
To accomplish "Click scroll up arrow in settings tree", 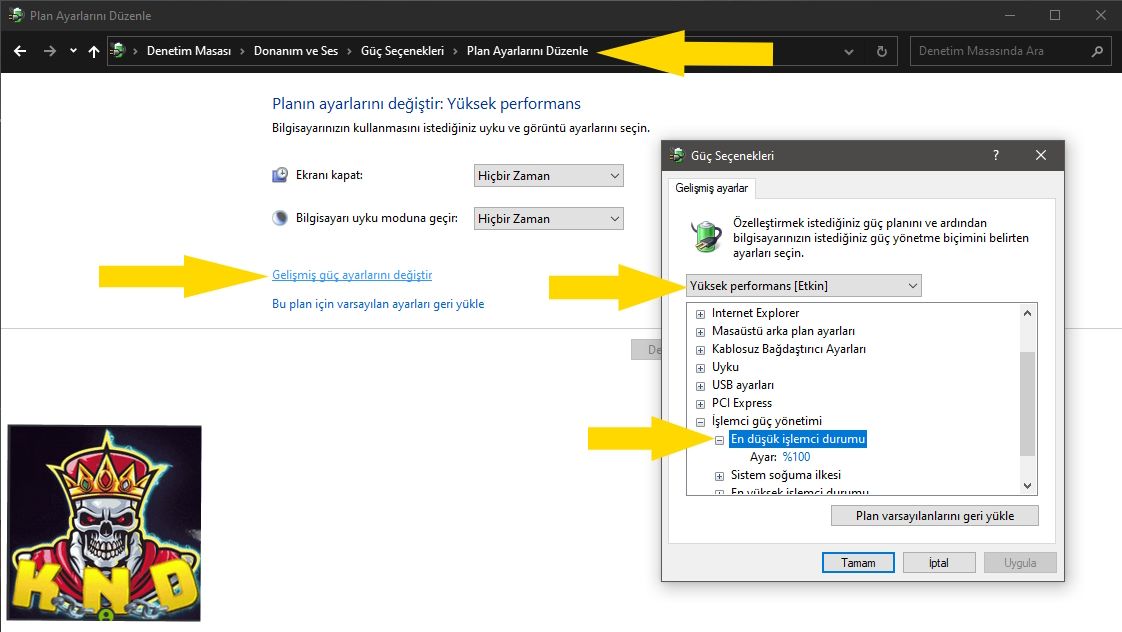I will point(1028,313).
